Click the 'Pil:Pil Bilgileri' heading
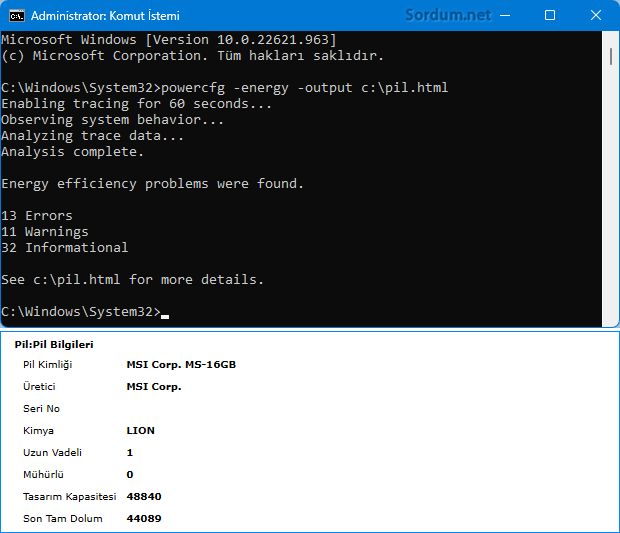620x533 pixels. click(x=54, y=344)
